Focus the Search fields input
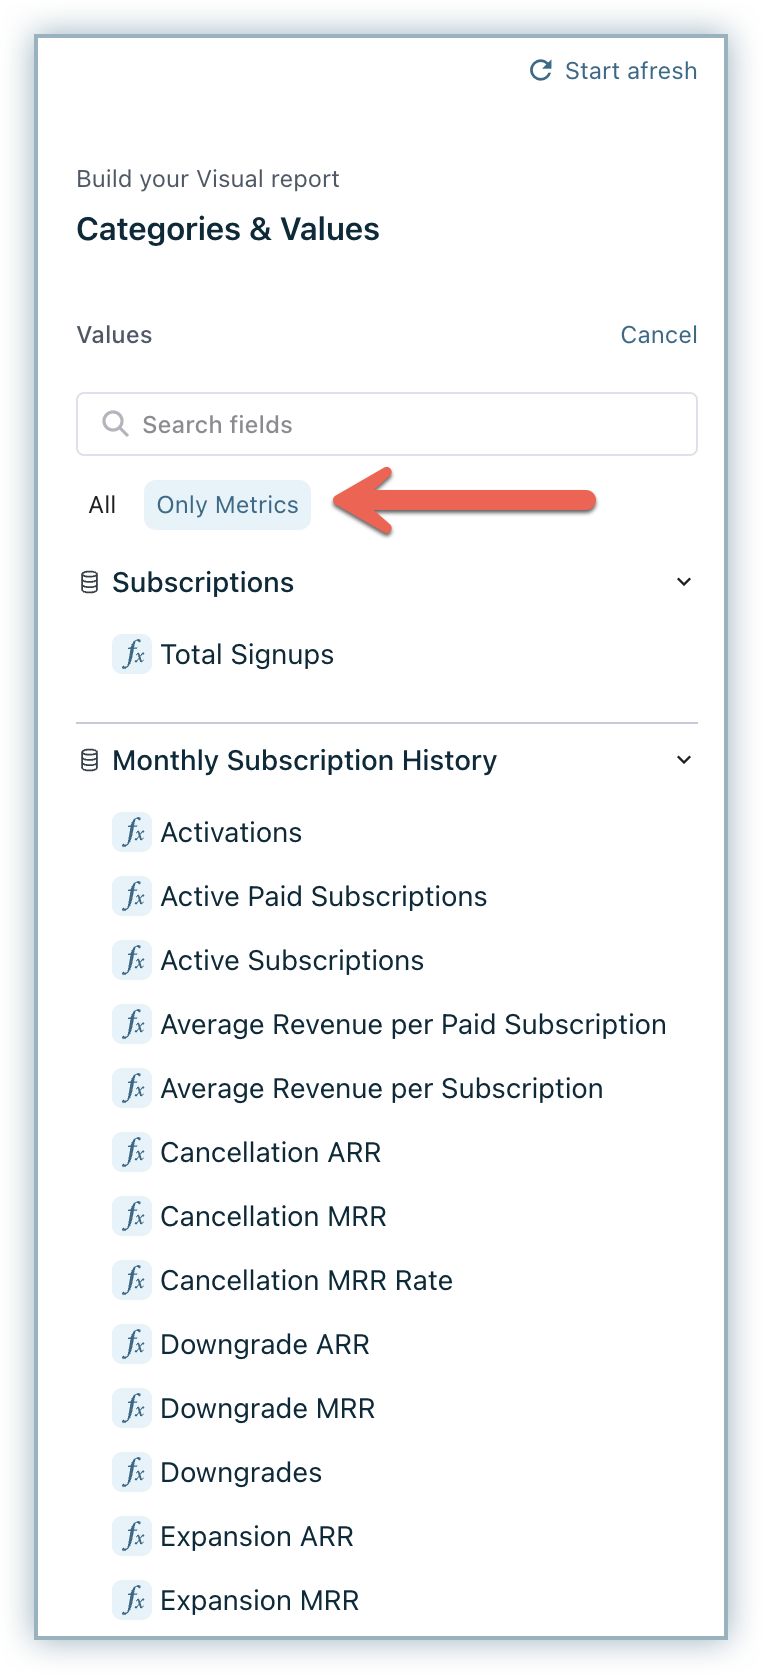Viewport: 762px width, 1674px height. click(x=400, y=424)
